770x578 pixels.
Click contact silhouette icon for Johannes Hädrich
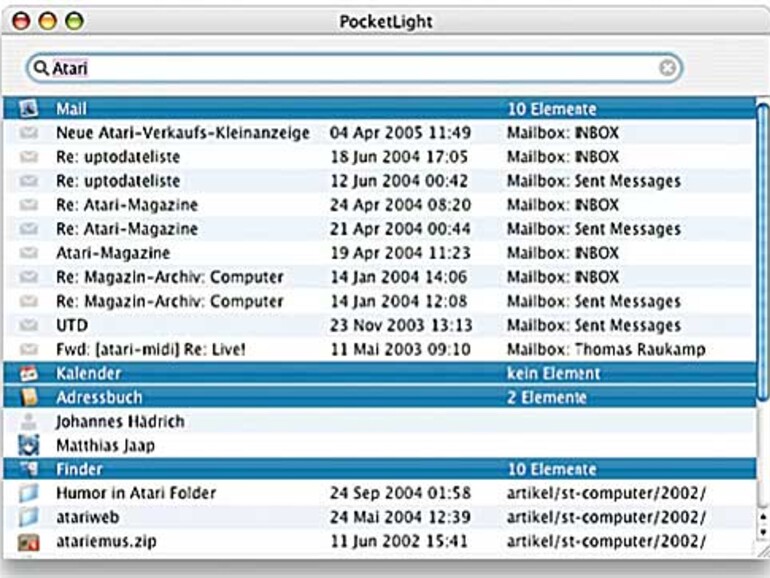tap(29, 421)
